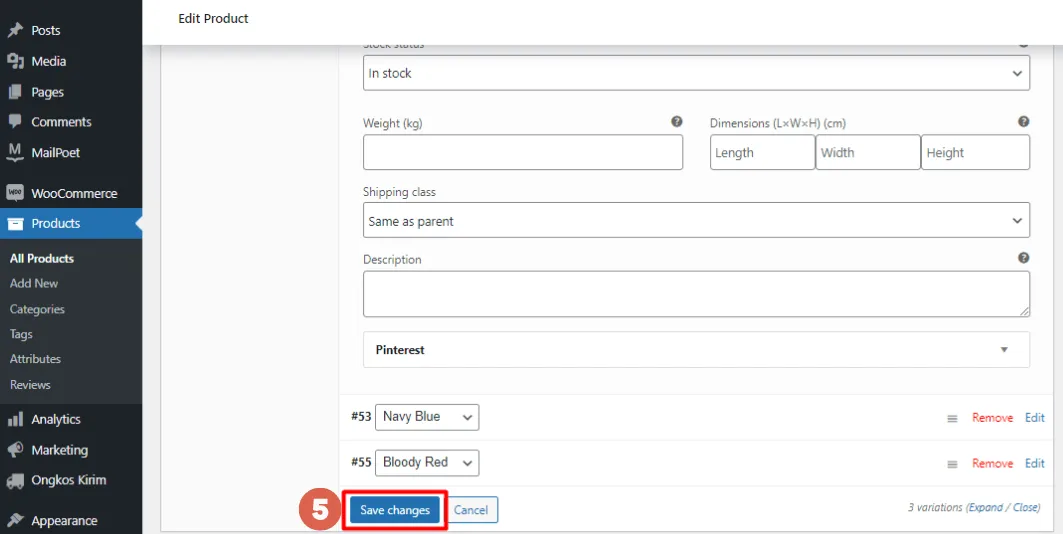This screenshot has width=1063, height=534.
Task: Click the Ongkos Kirim truck icon
Action: click(x=15, y=480)
